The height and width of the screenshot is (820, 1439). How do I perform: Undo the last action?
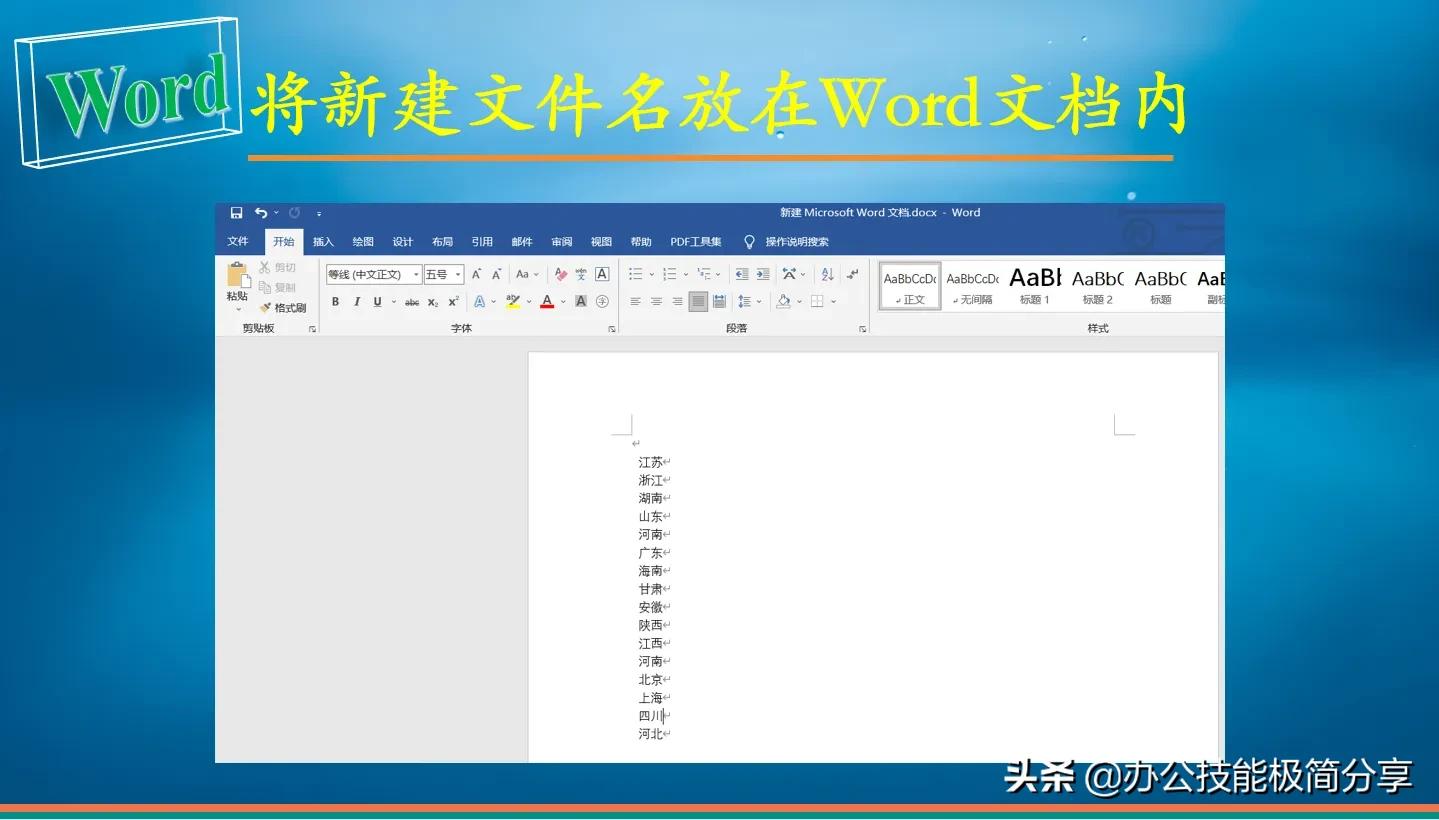coord(260,213)
